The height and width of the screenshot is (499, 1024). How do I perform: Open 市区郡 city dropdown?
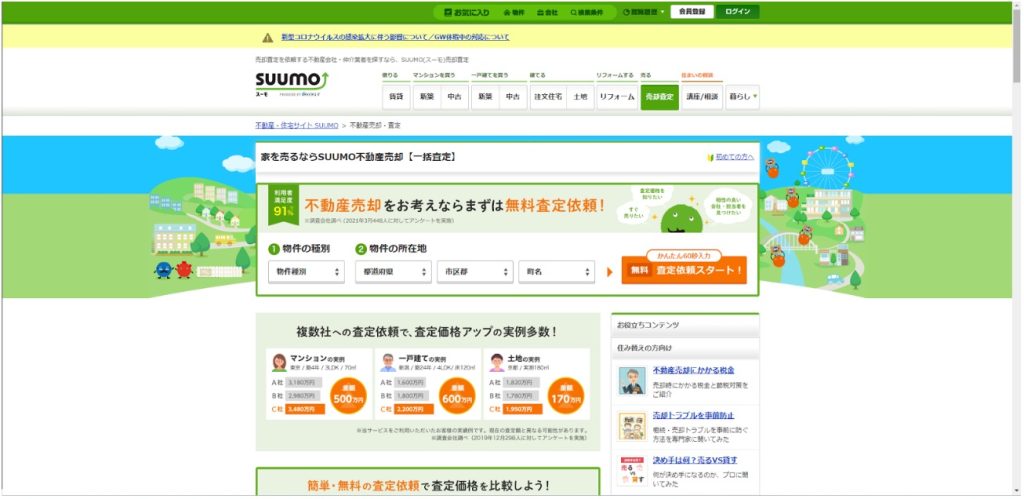475,271
